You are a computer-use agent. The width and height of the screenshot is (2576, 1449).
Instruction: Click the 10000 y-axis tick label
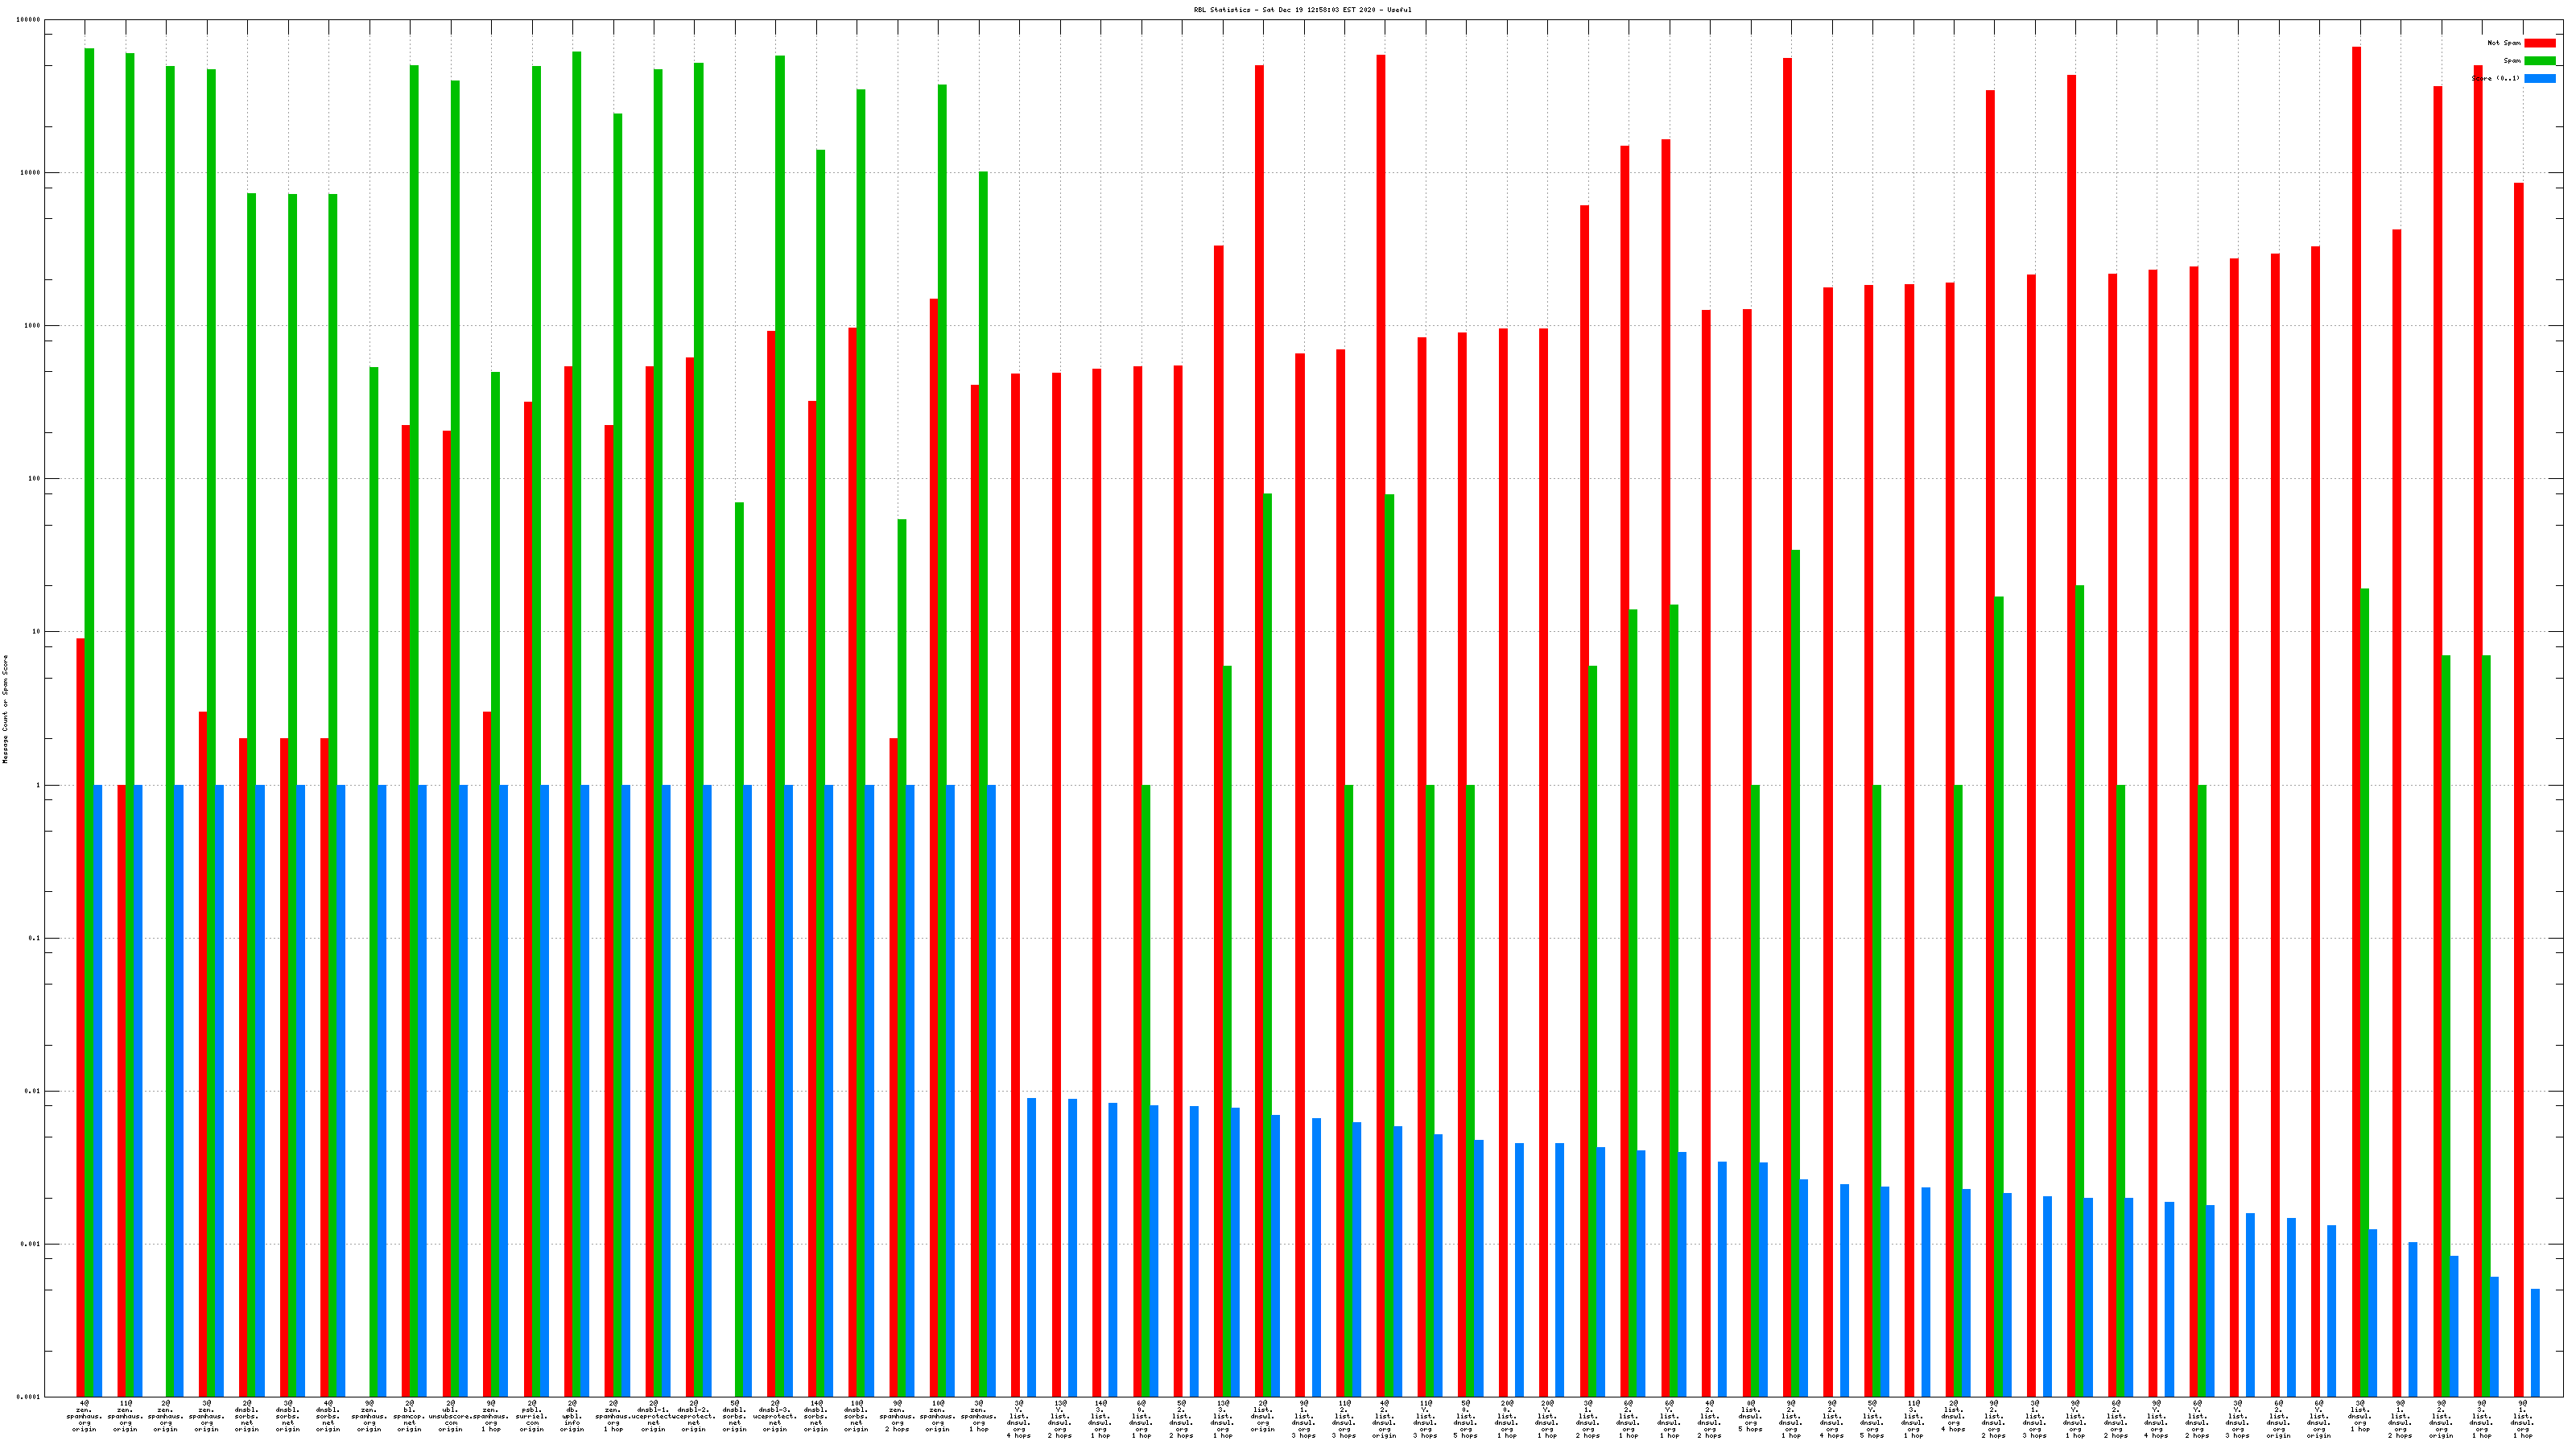click(31, 173)
